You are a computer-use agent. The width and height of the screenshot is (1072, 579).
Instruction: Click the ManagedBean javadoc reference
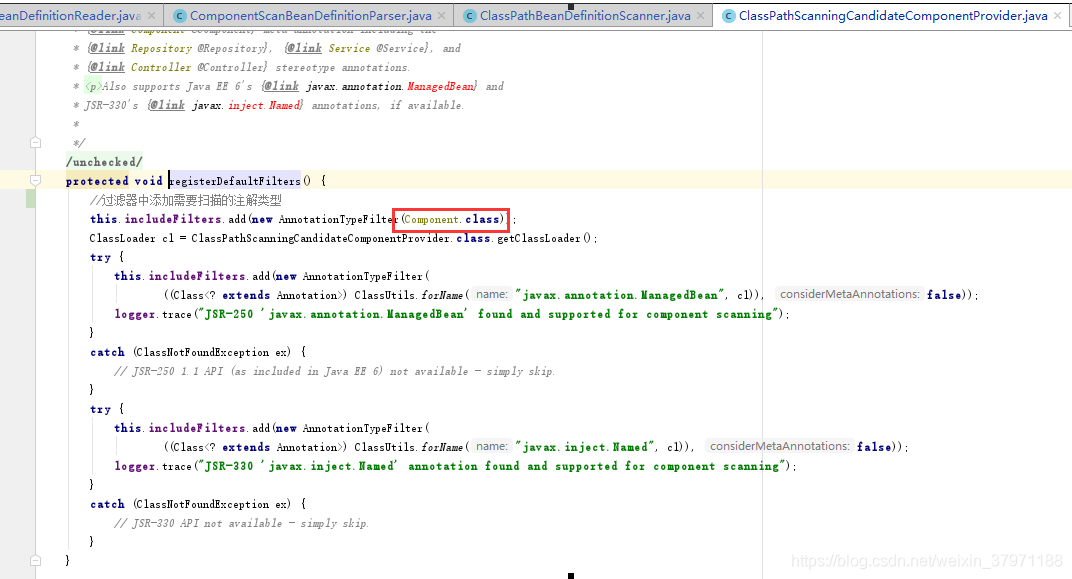(441, 86)
